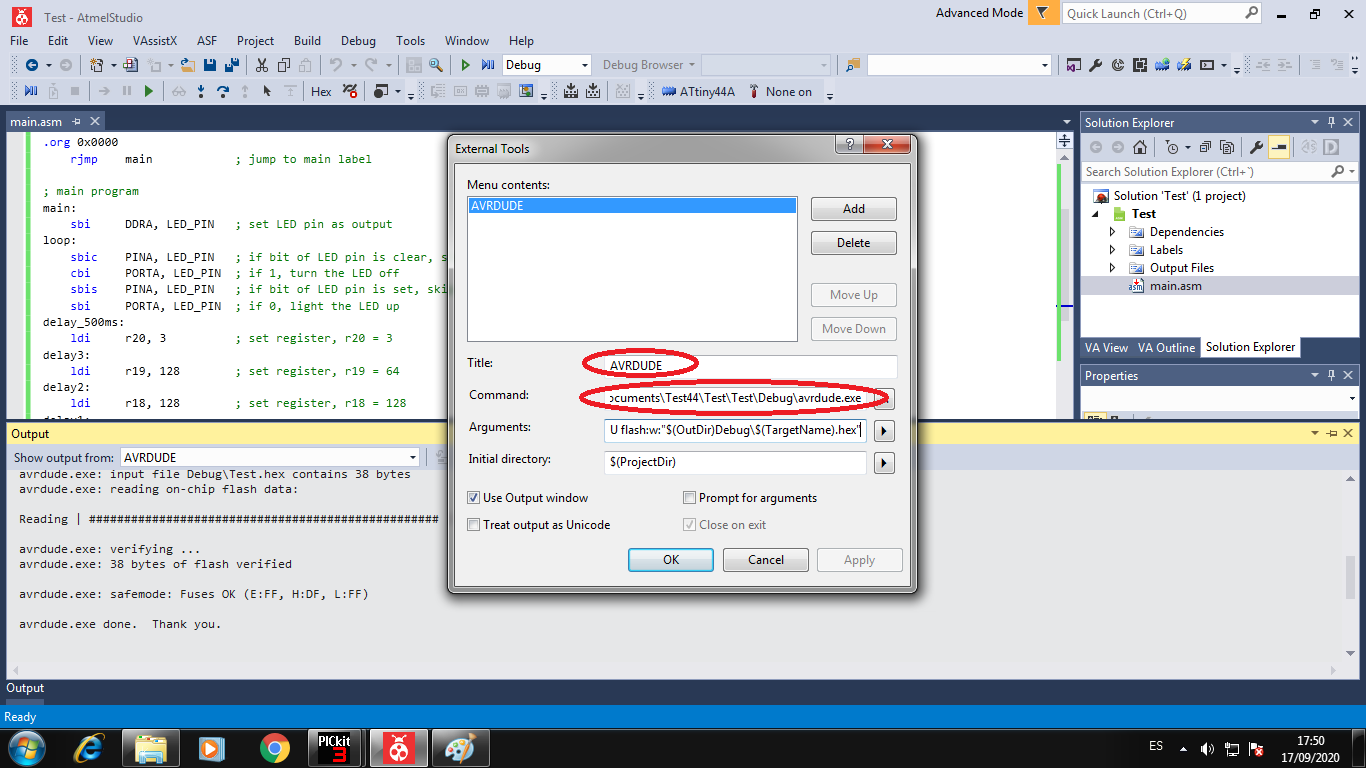The image size is (1366, 768).
Task: Click Cancel in External Tools dialog
Action: pos(766,560)
